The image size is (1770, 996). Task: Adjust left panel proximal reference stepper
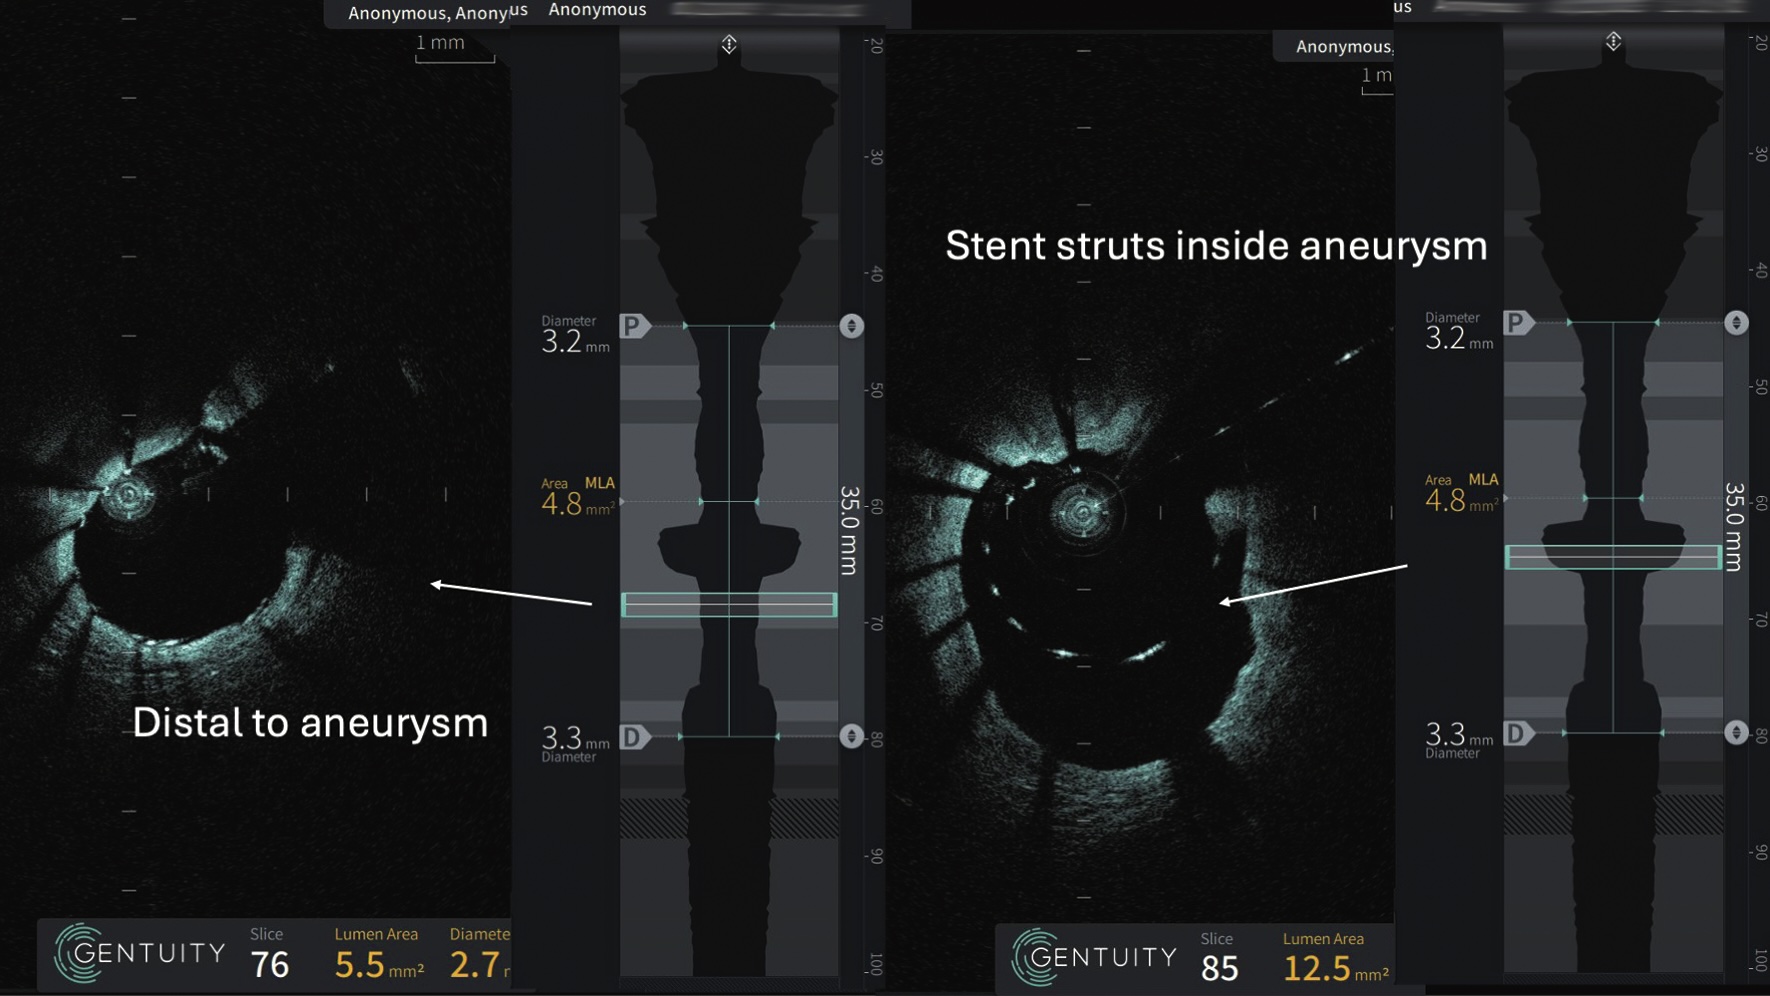(851, 326)
